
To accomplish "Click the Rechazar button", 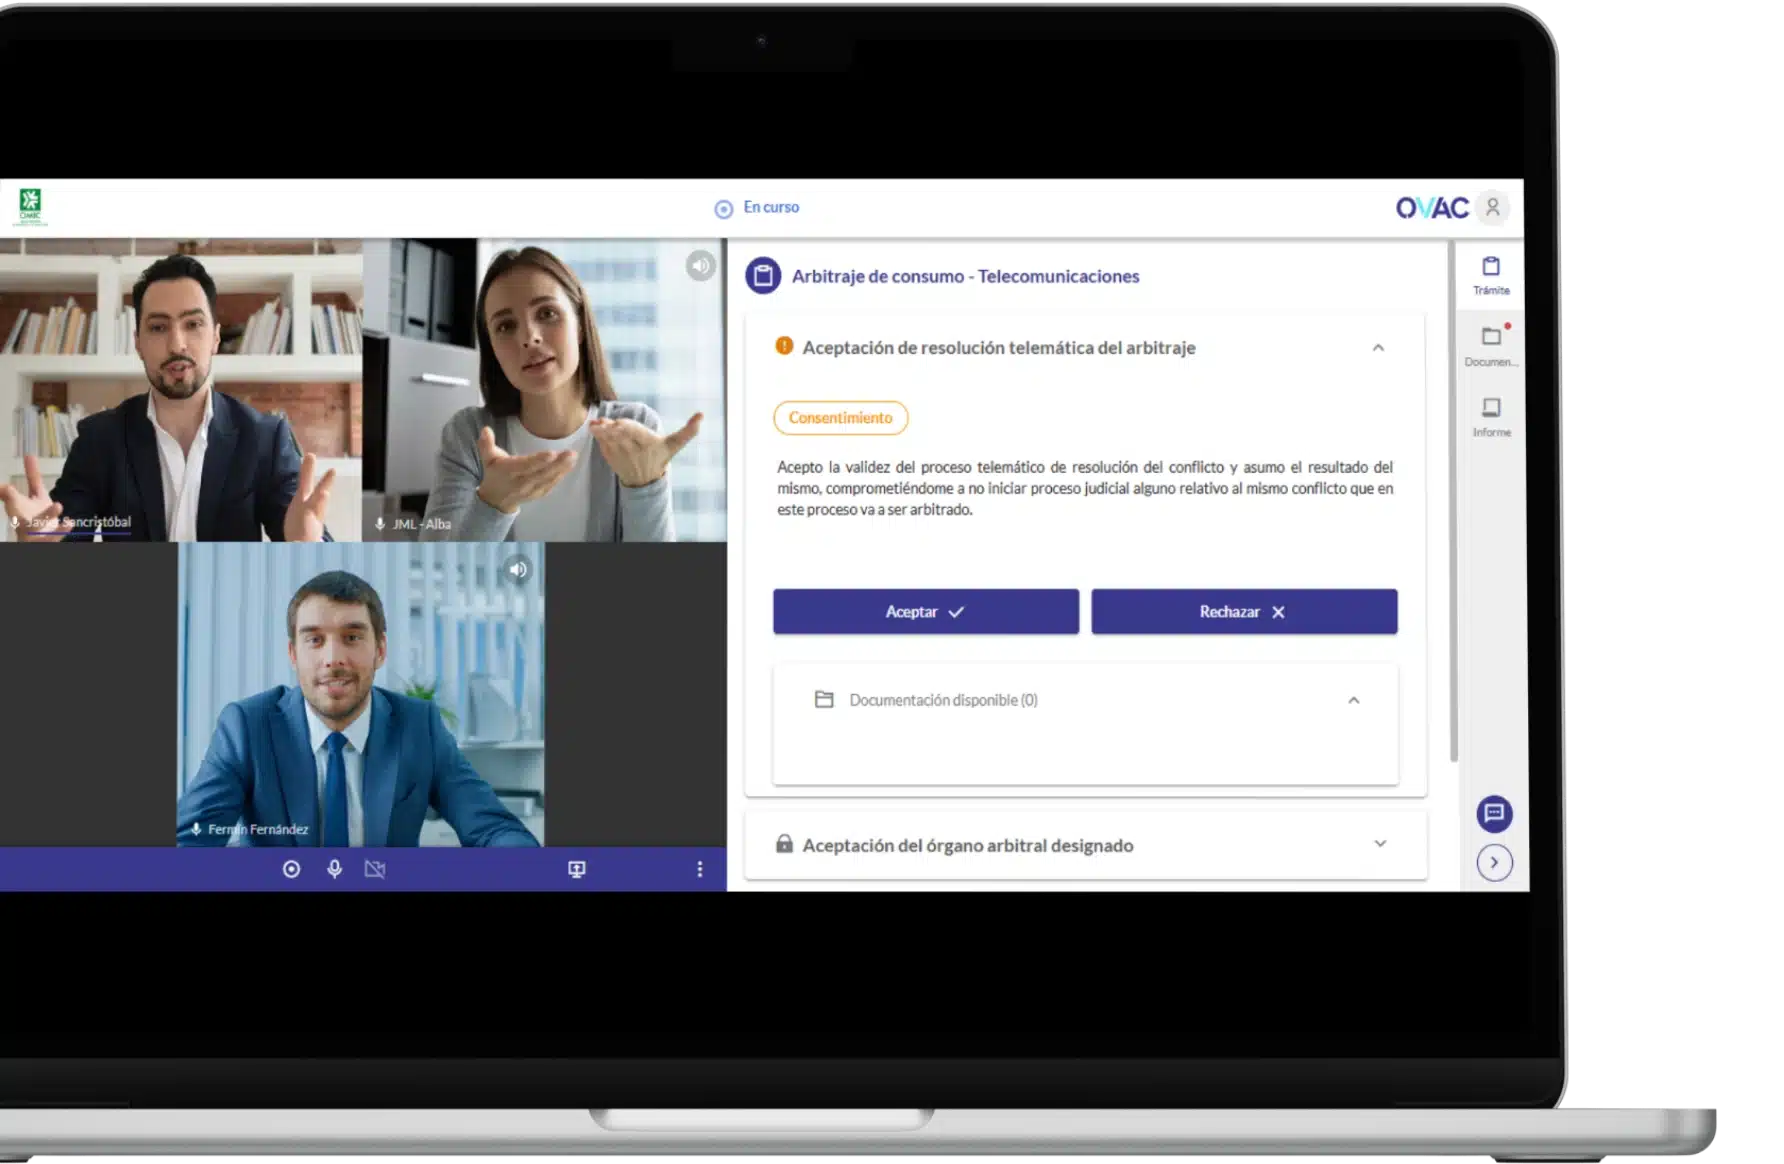I will [1244, 611].
